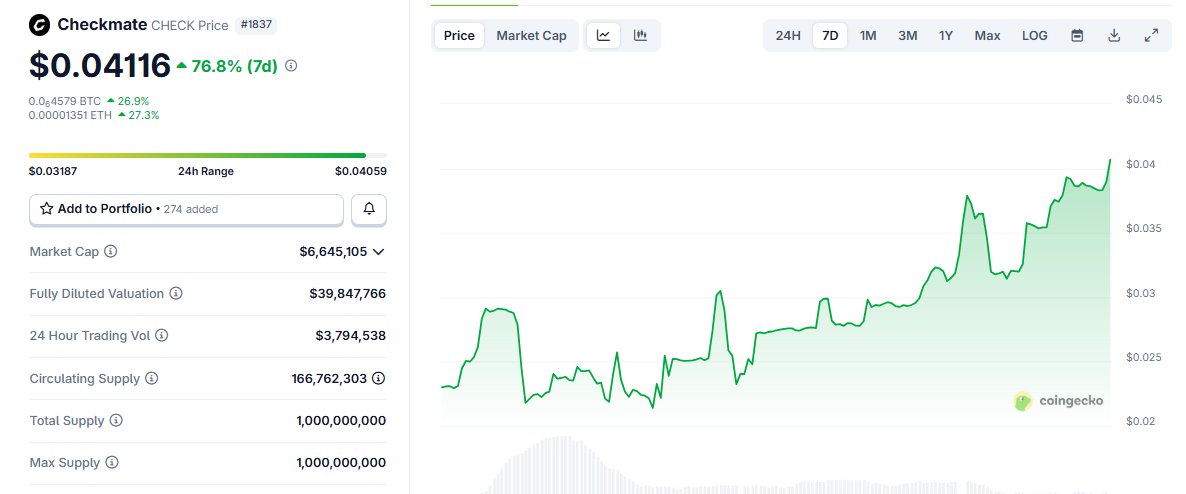The width and height of the screenshot is (1186, 494).
Task: Switch to line chart view icon
Action: 604,36
